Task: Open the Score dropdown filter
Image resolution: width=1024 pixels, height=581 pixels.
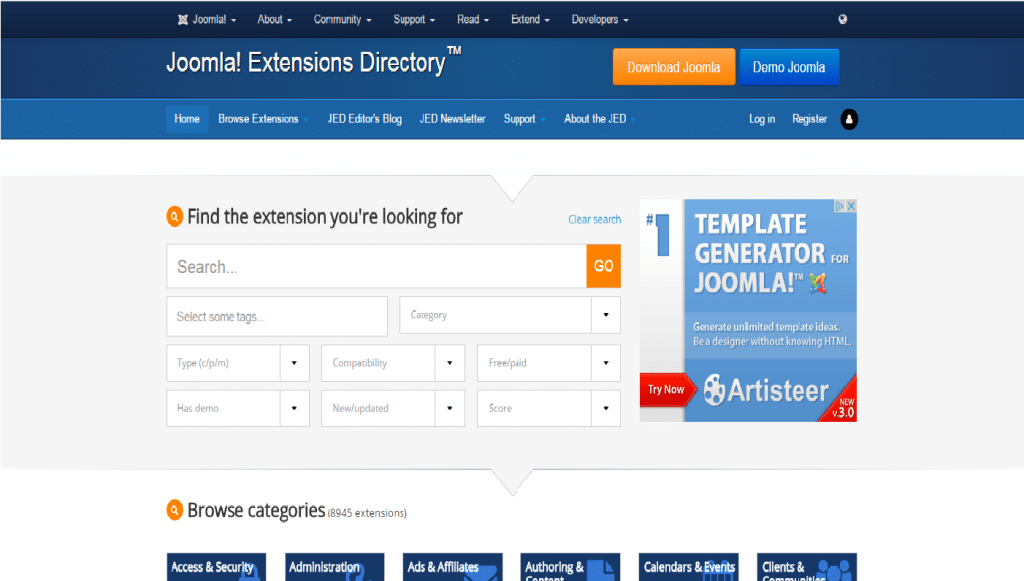Action: tap(548, 408)
